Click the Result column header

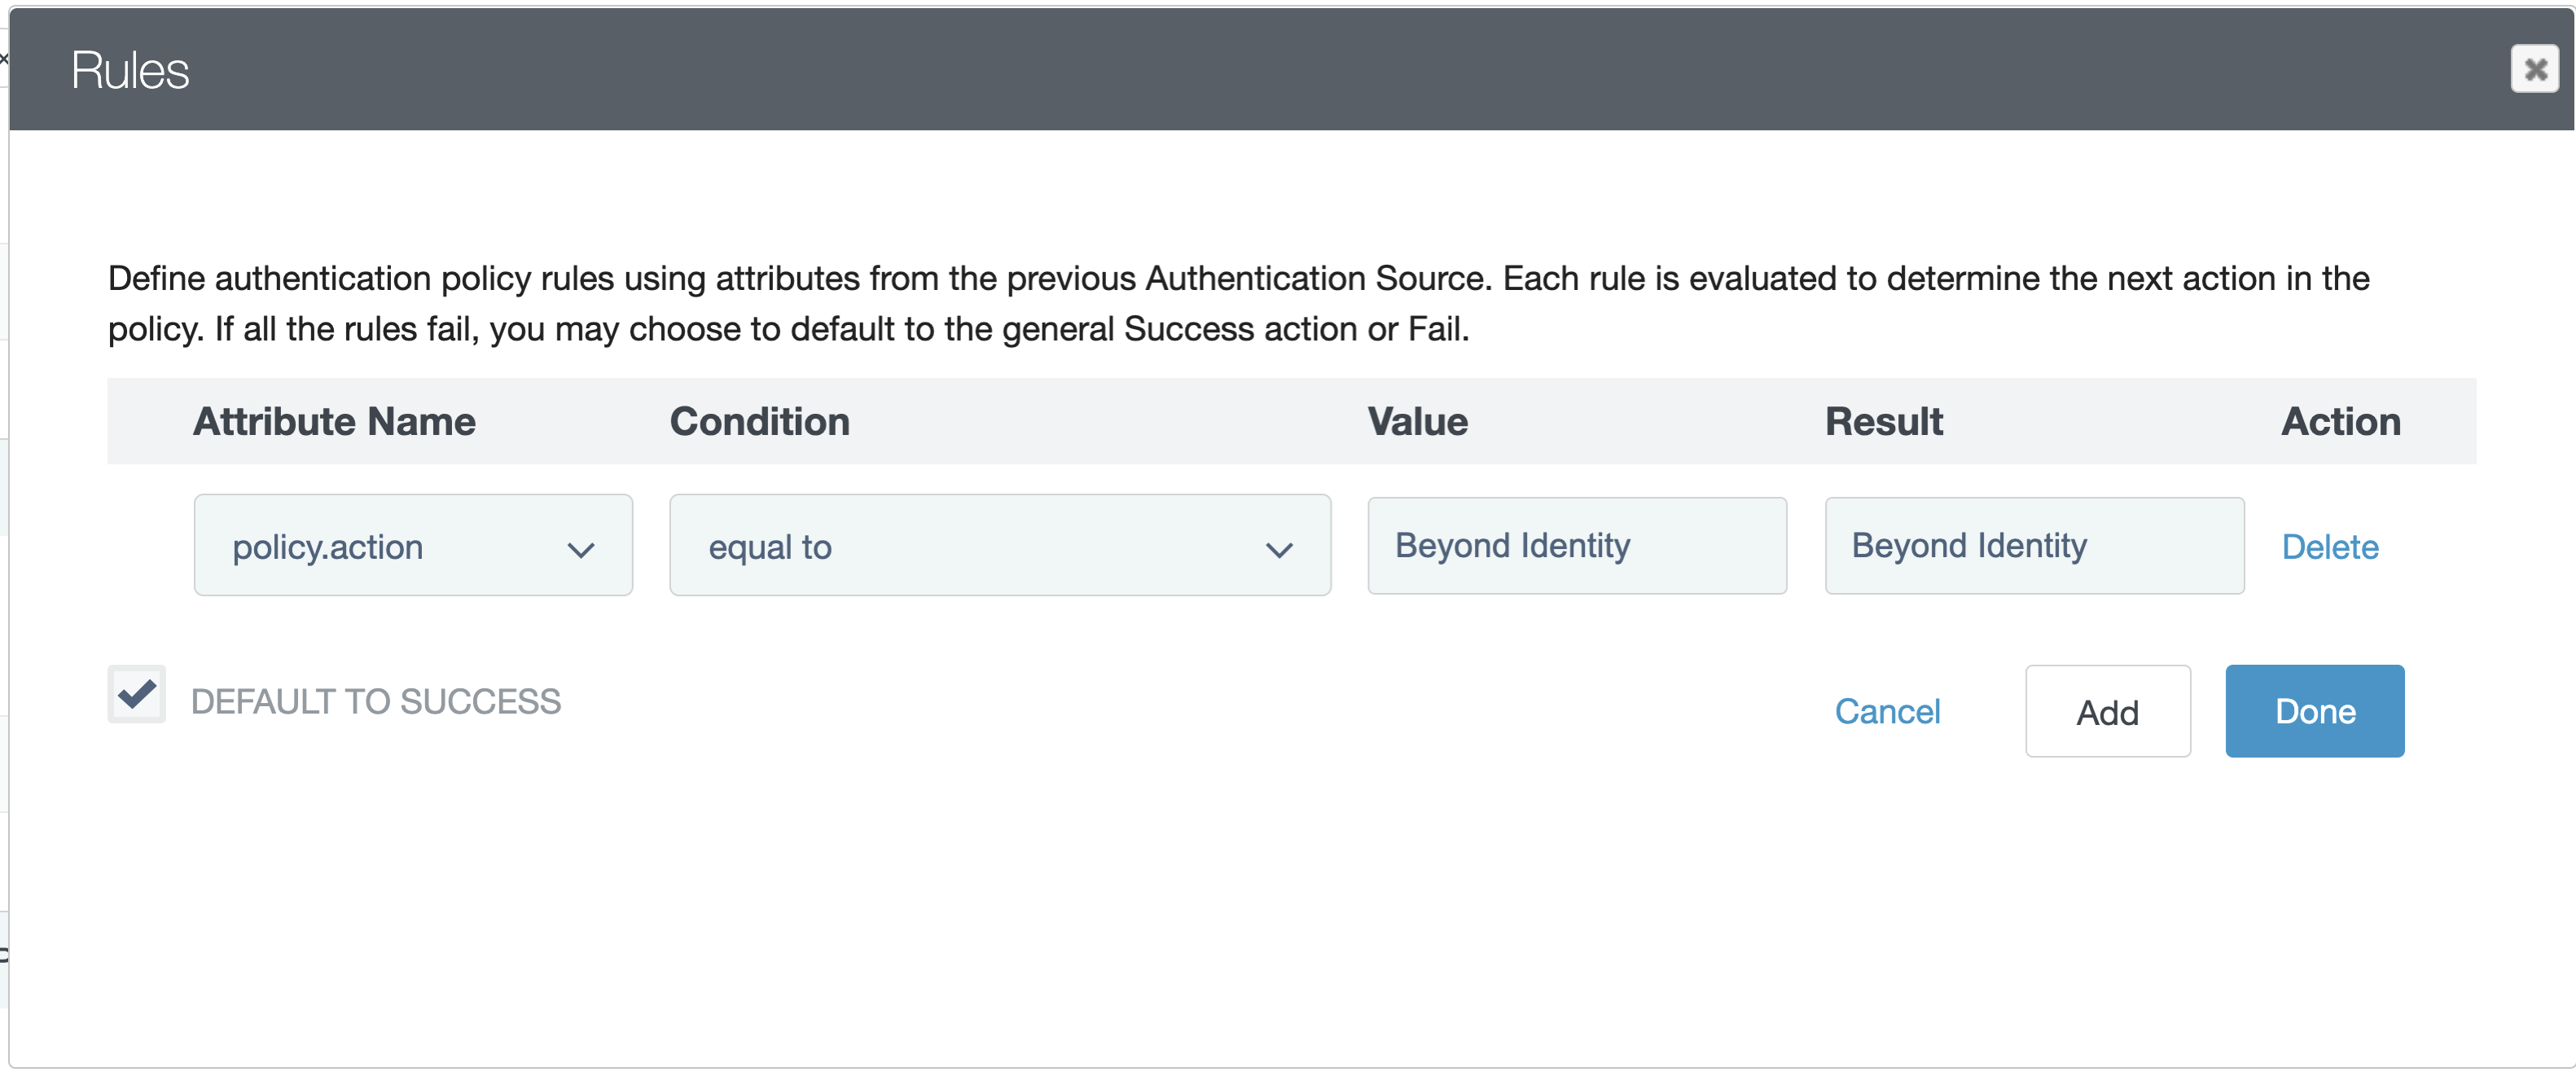click(x=1884, y=421)
